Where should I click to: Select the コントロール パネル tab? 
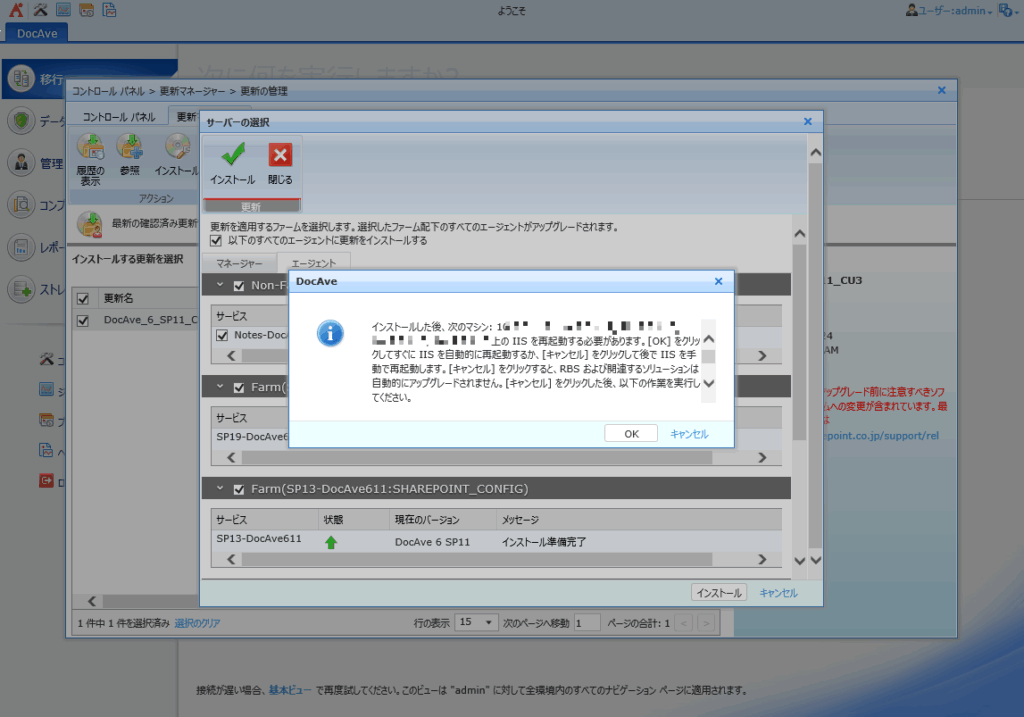pos(119,117)
